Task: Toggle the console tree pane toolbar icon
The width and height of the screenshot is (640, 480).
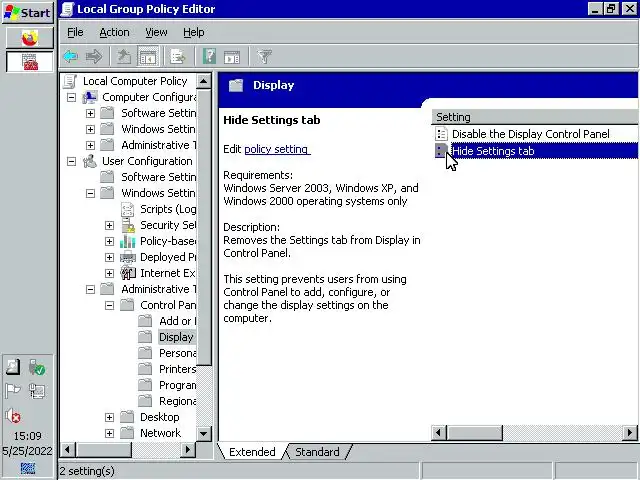Action: click(x=148, y=56)
